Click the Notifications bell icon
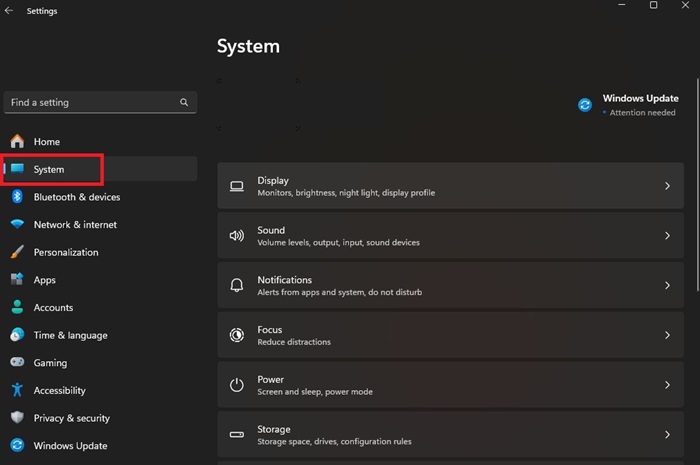 point(237,285)
